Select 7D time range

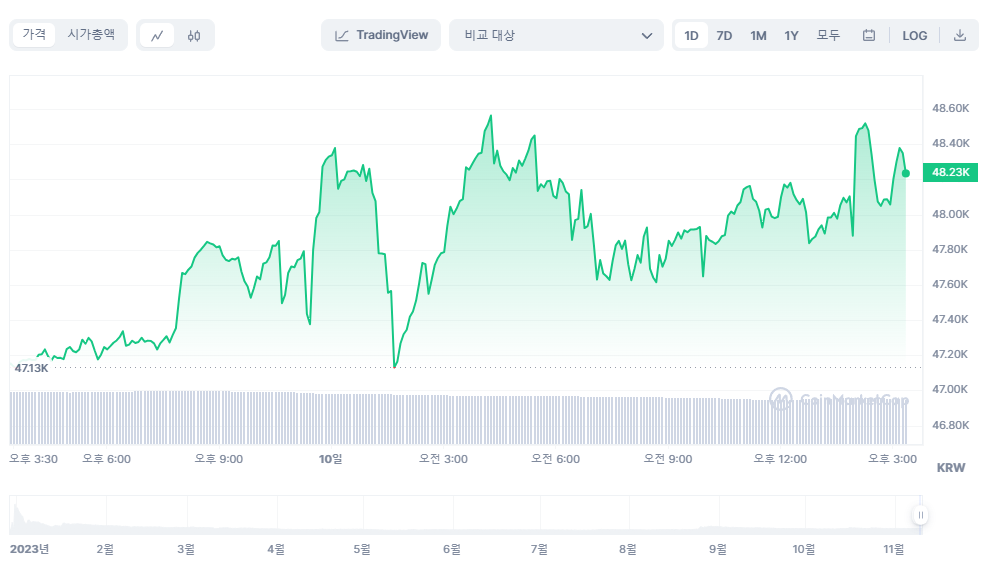tap(724, 35)
